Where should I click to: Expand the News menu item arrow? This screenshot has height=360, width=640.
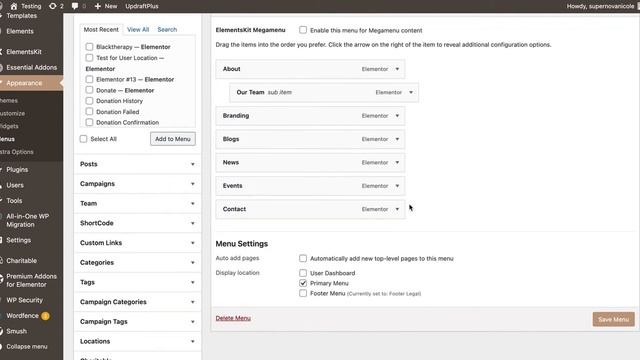click(397, 162)
